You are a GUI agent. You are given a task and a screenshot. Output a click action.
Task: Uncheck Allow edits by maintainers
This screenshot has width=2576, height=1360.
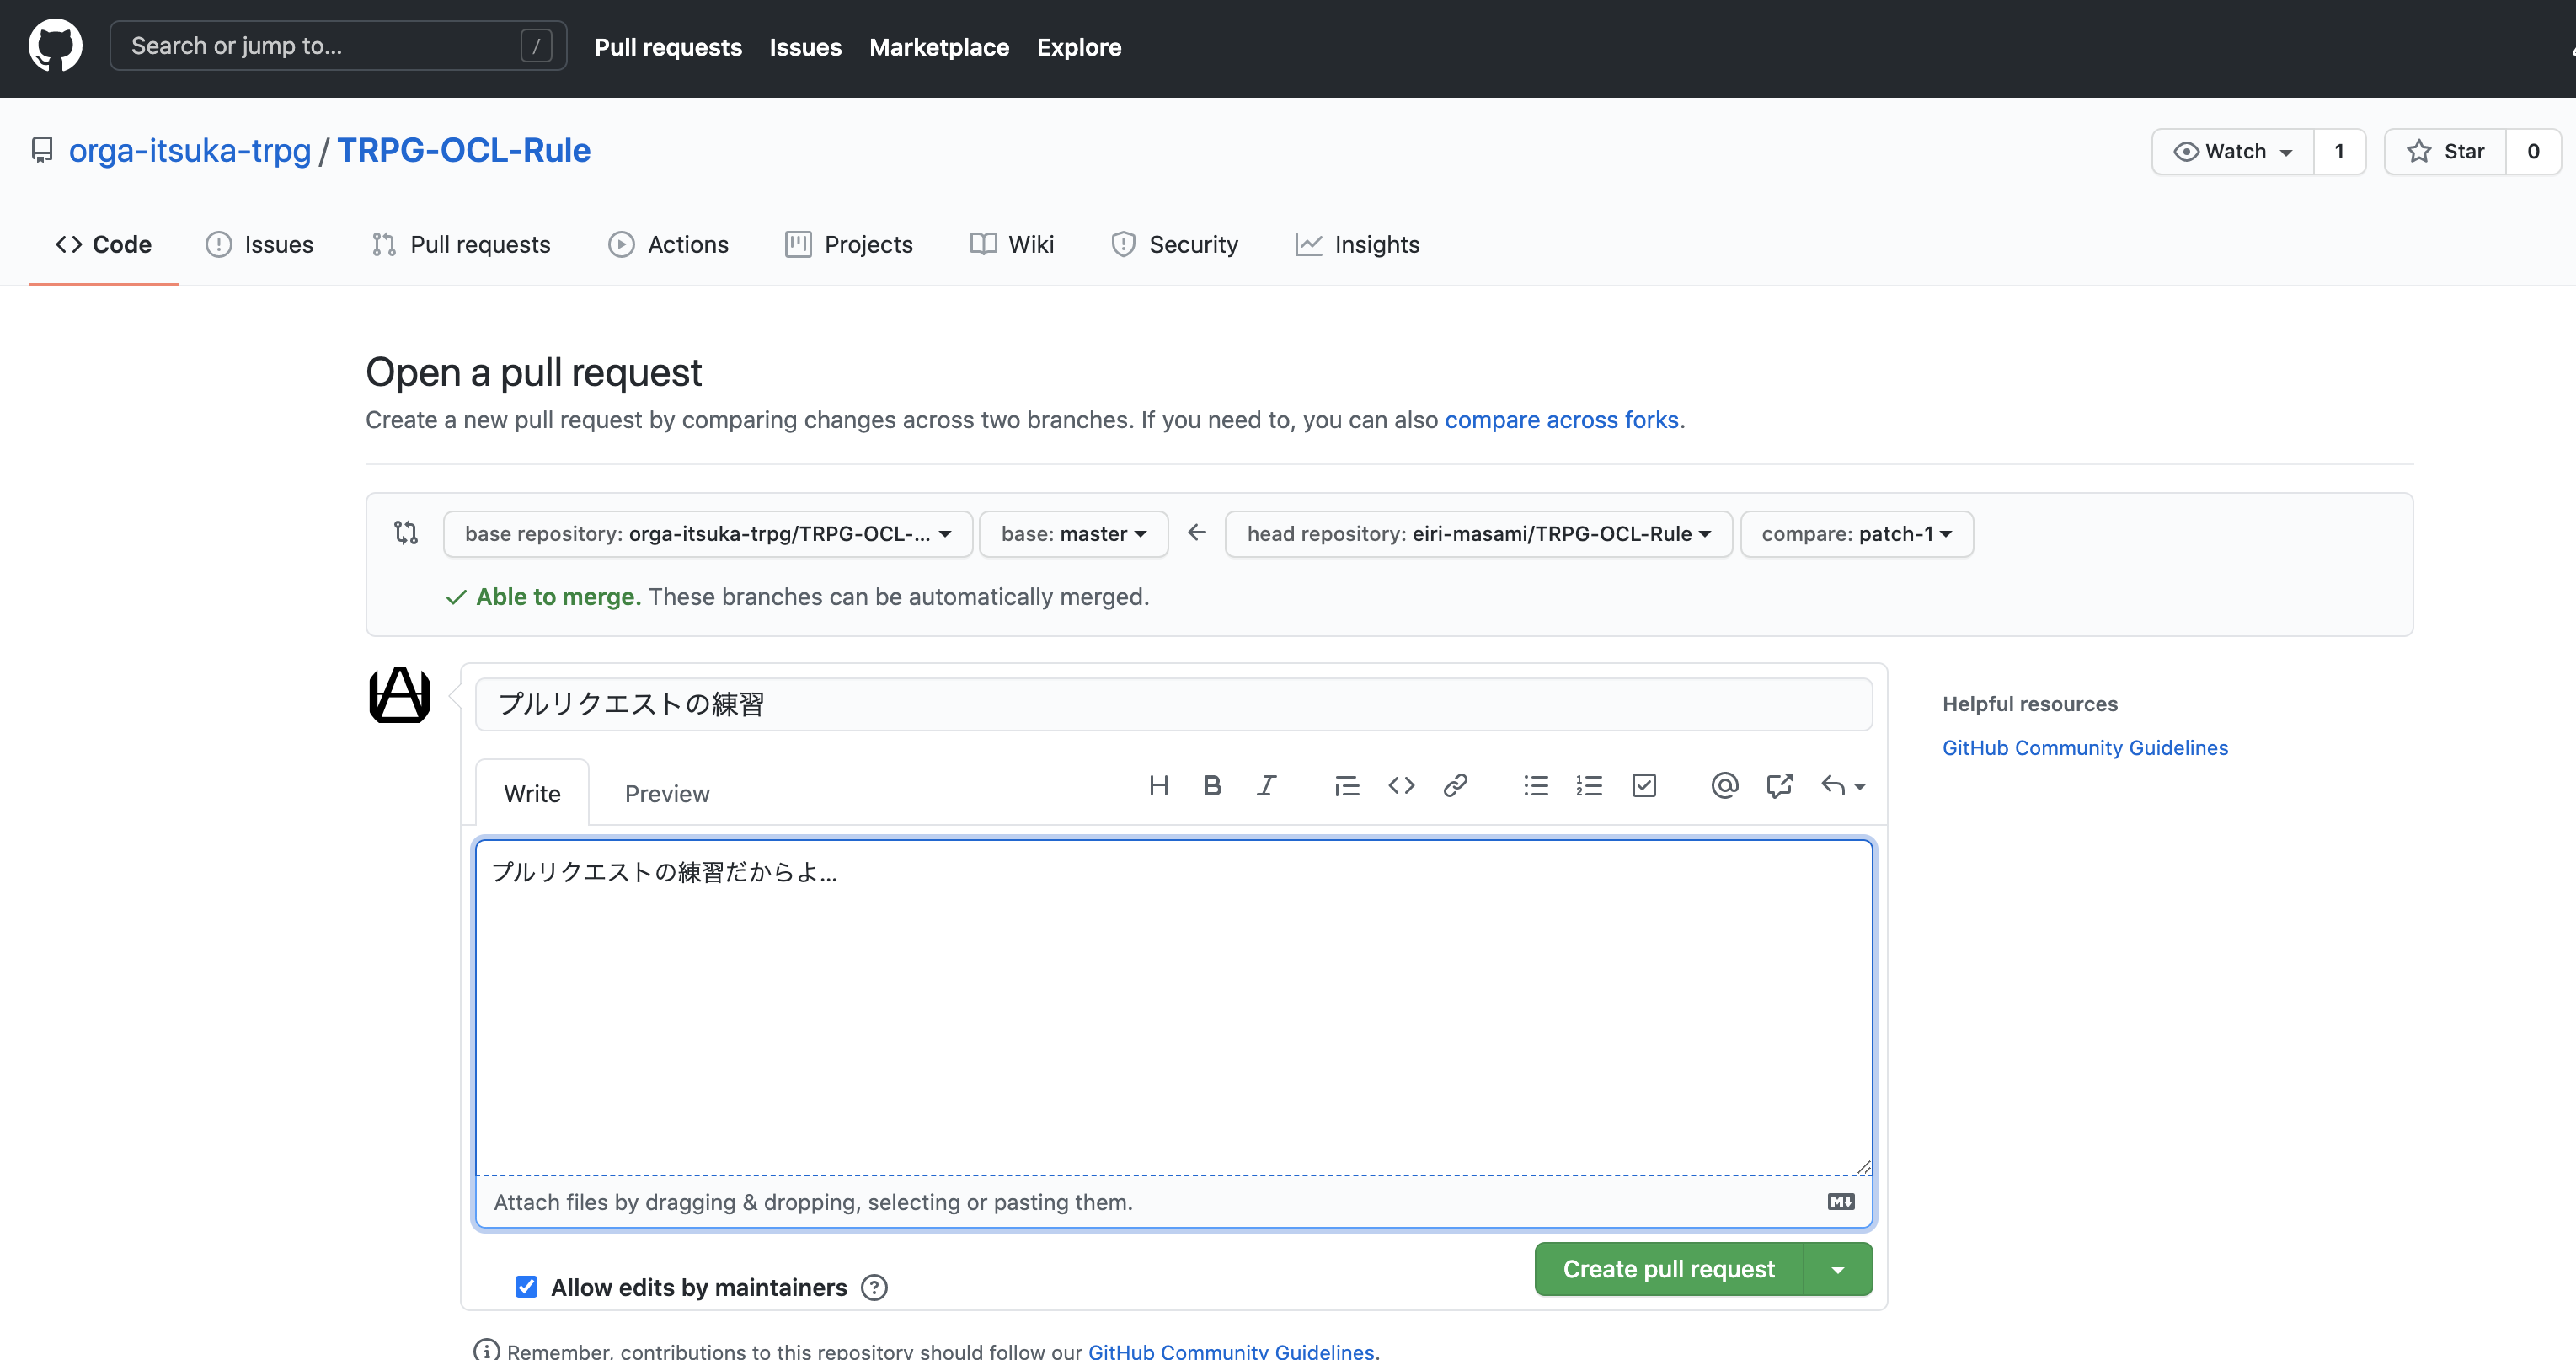526,1287
